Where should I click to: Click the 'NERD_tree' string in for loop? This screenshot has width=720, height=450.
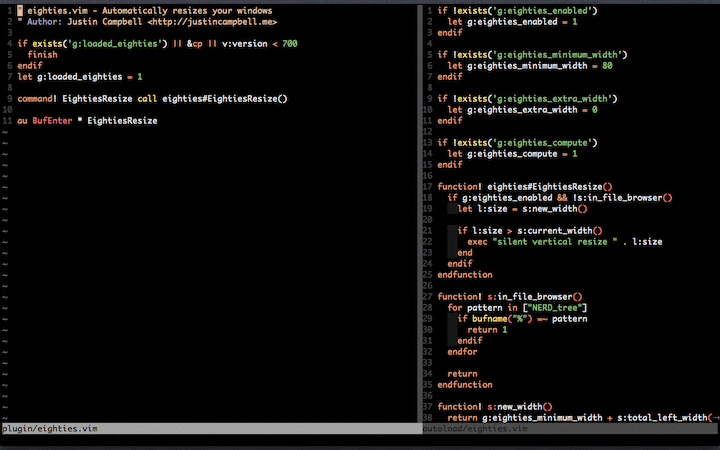[555, 308]
